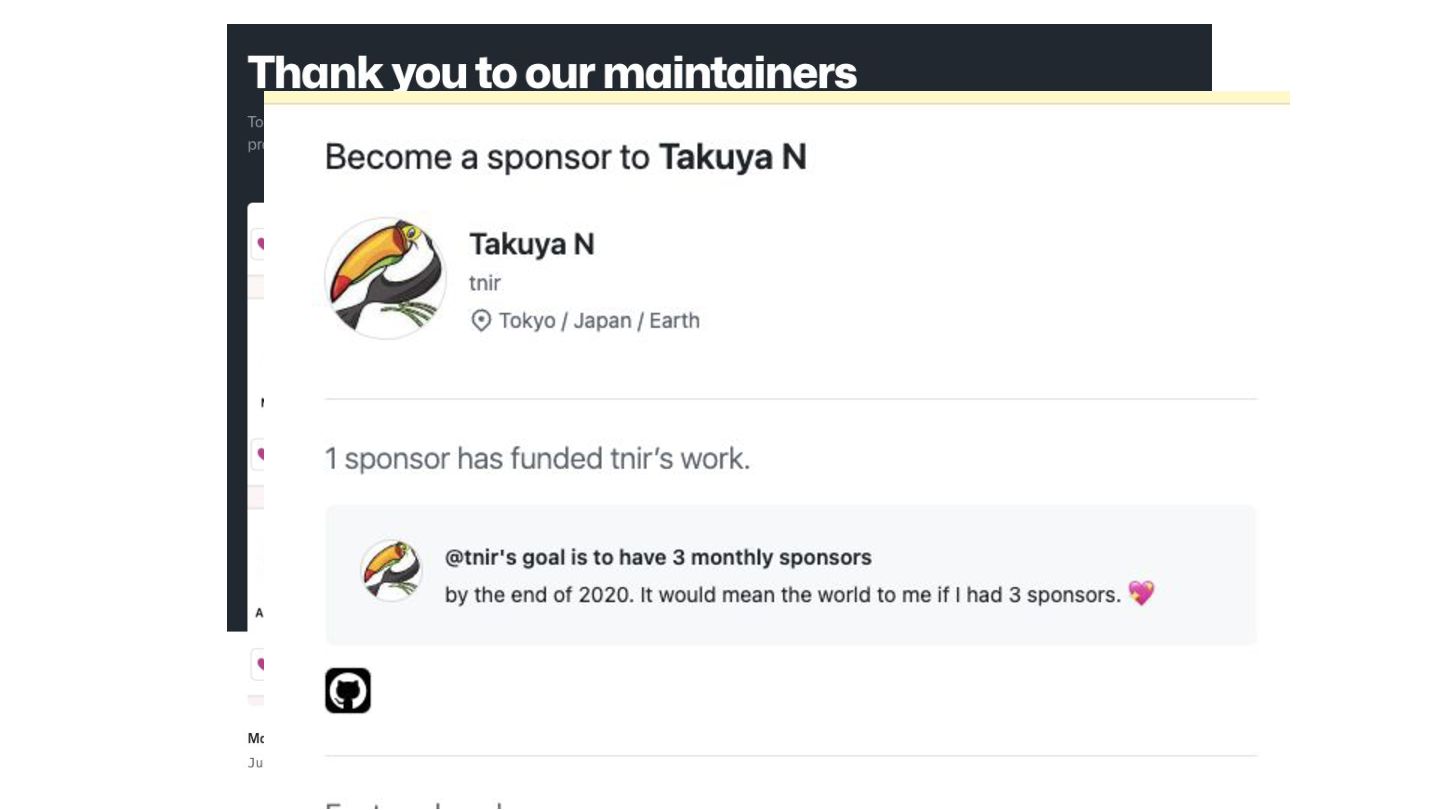Click the topmost partially hidden heart sponsor button
The width and height of the screenshot is (1440, 810).
pyautogui.click(x=258, y=243)
